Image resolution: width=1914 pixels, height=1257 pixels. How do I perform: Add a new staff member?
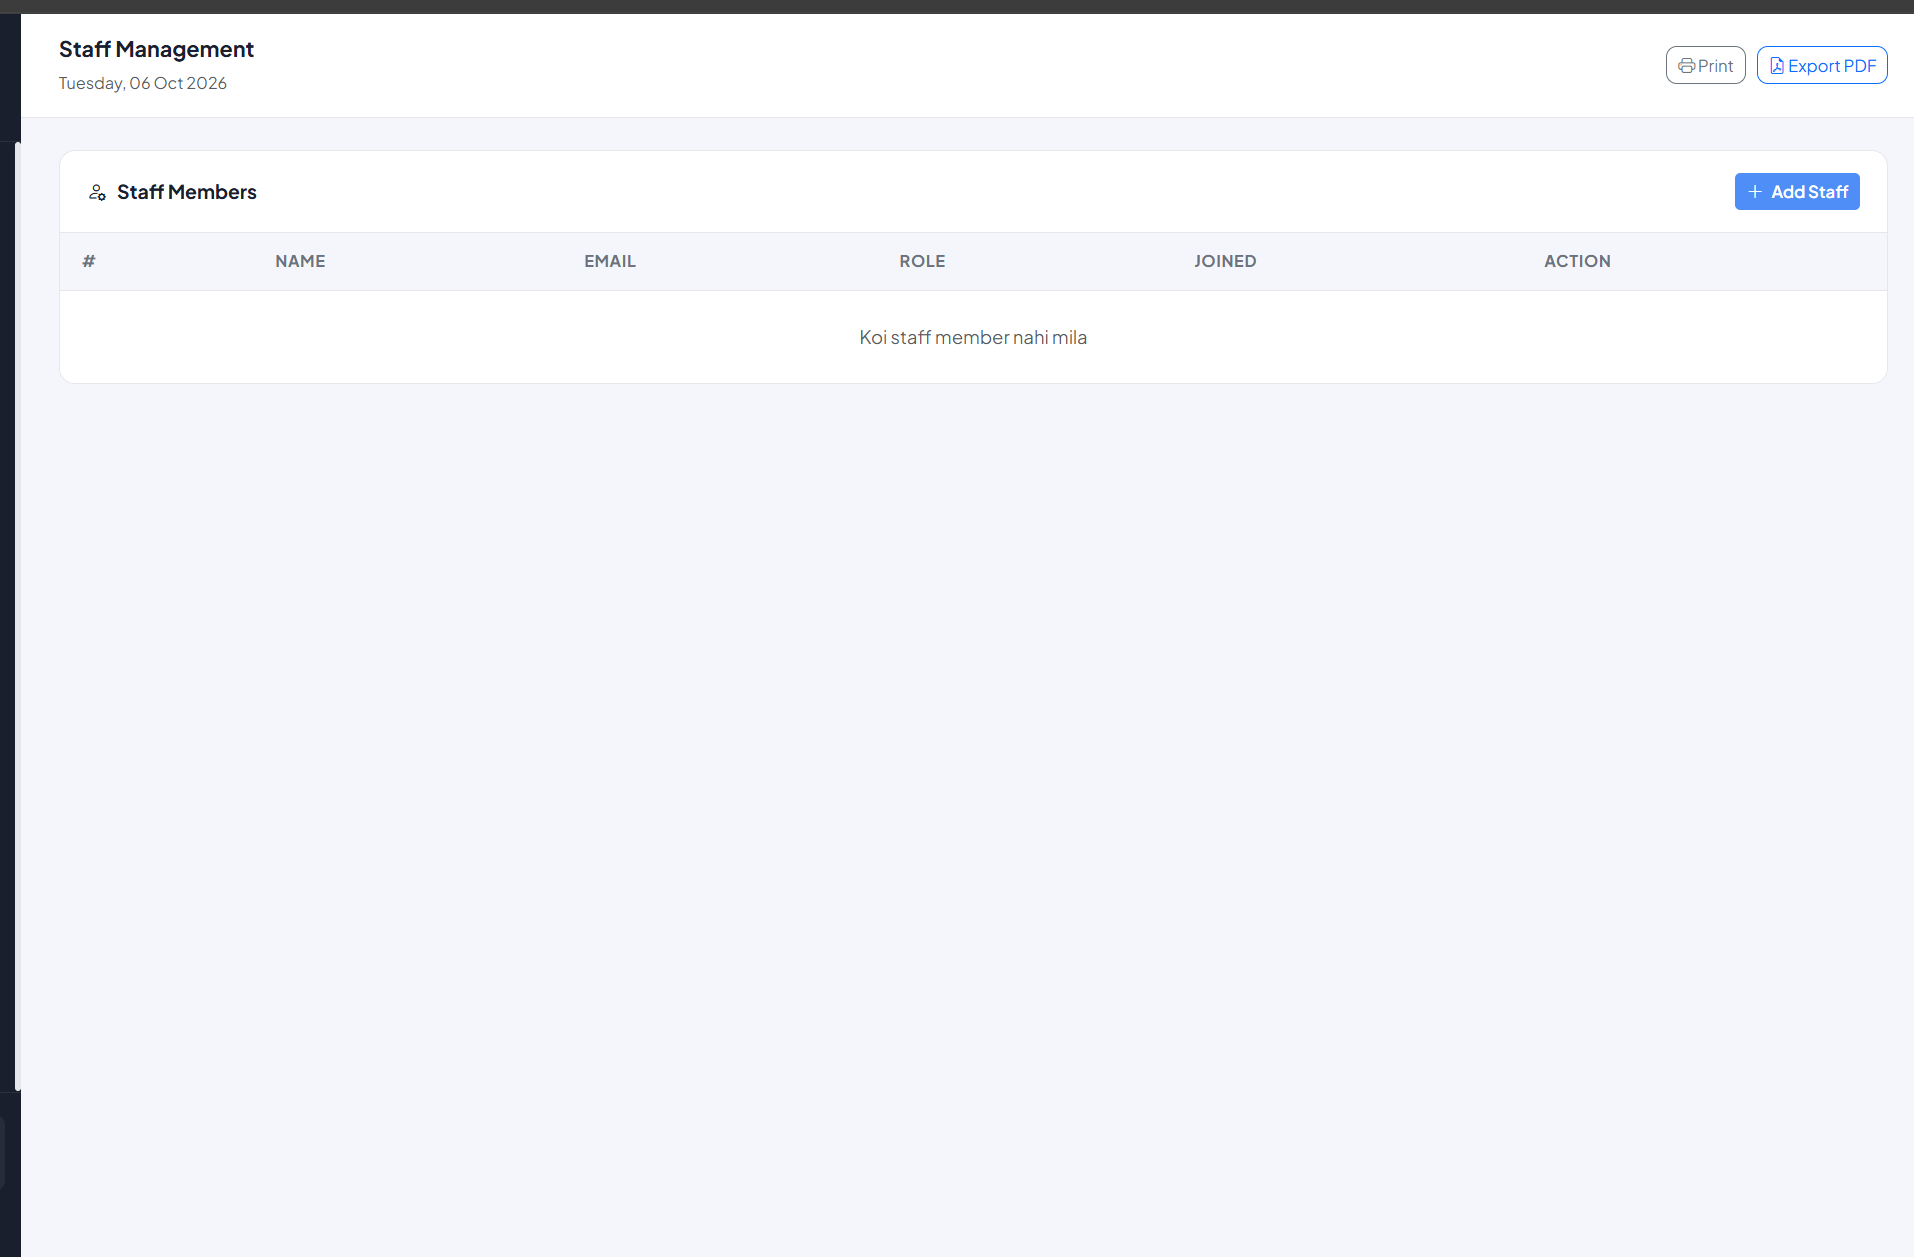point(1797,191)
